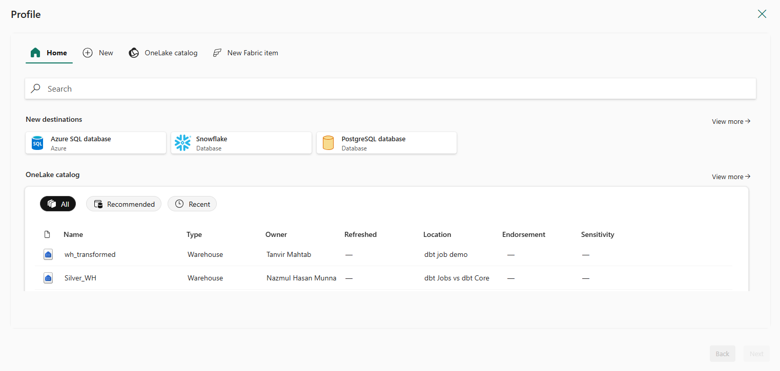
Task: Click the magnifier icon in search box
Action: point(35,89)
